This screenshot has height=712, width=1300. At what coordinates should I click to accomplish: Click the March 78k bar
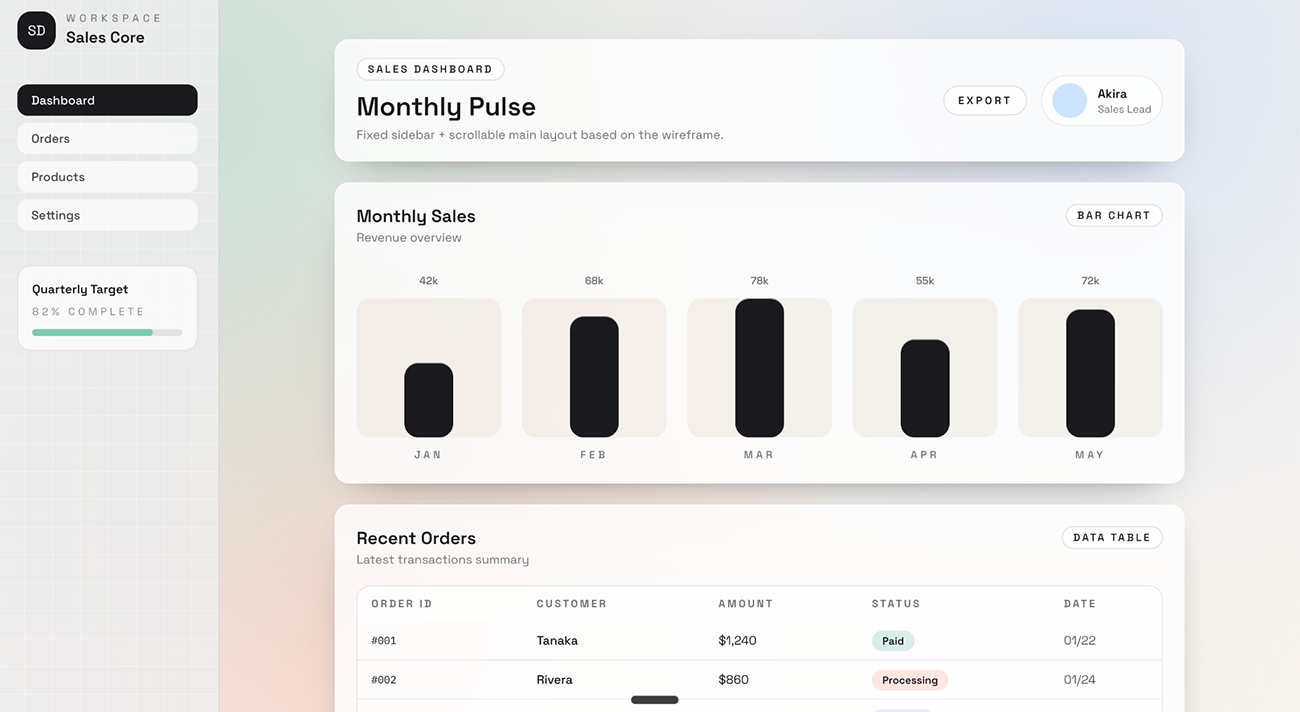pyautogui.click(x=759, y=368)
